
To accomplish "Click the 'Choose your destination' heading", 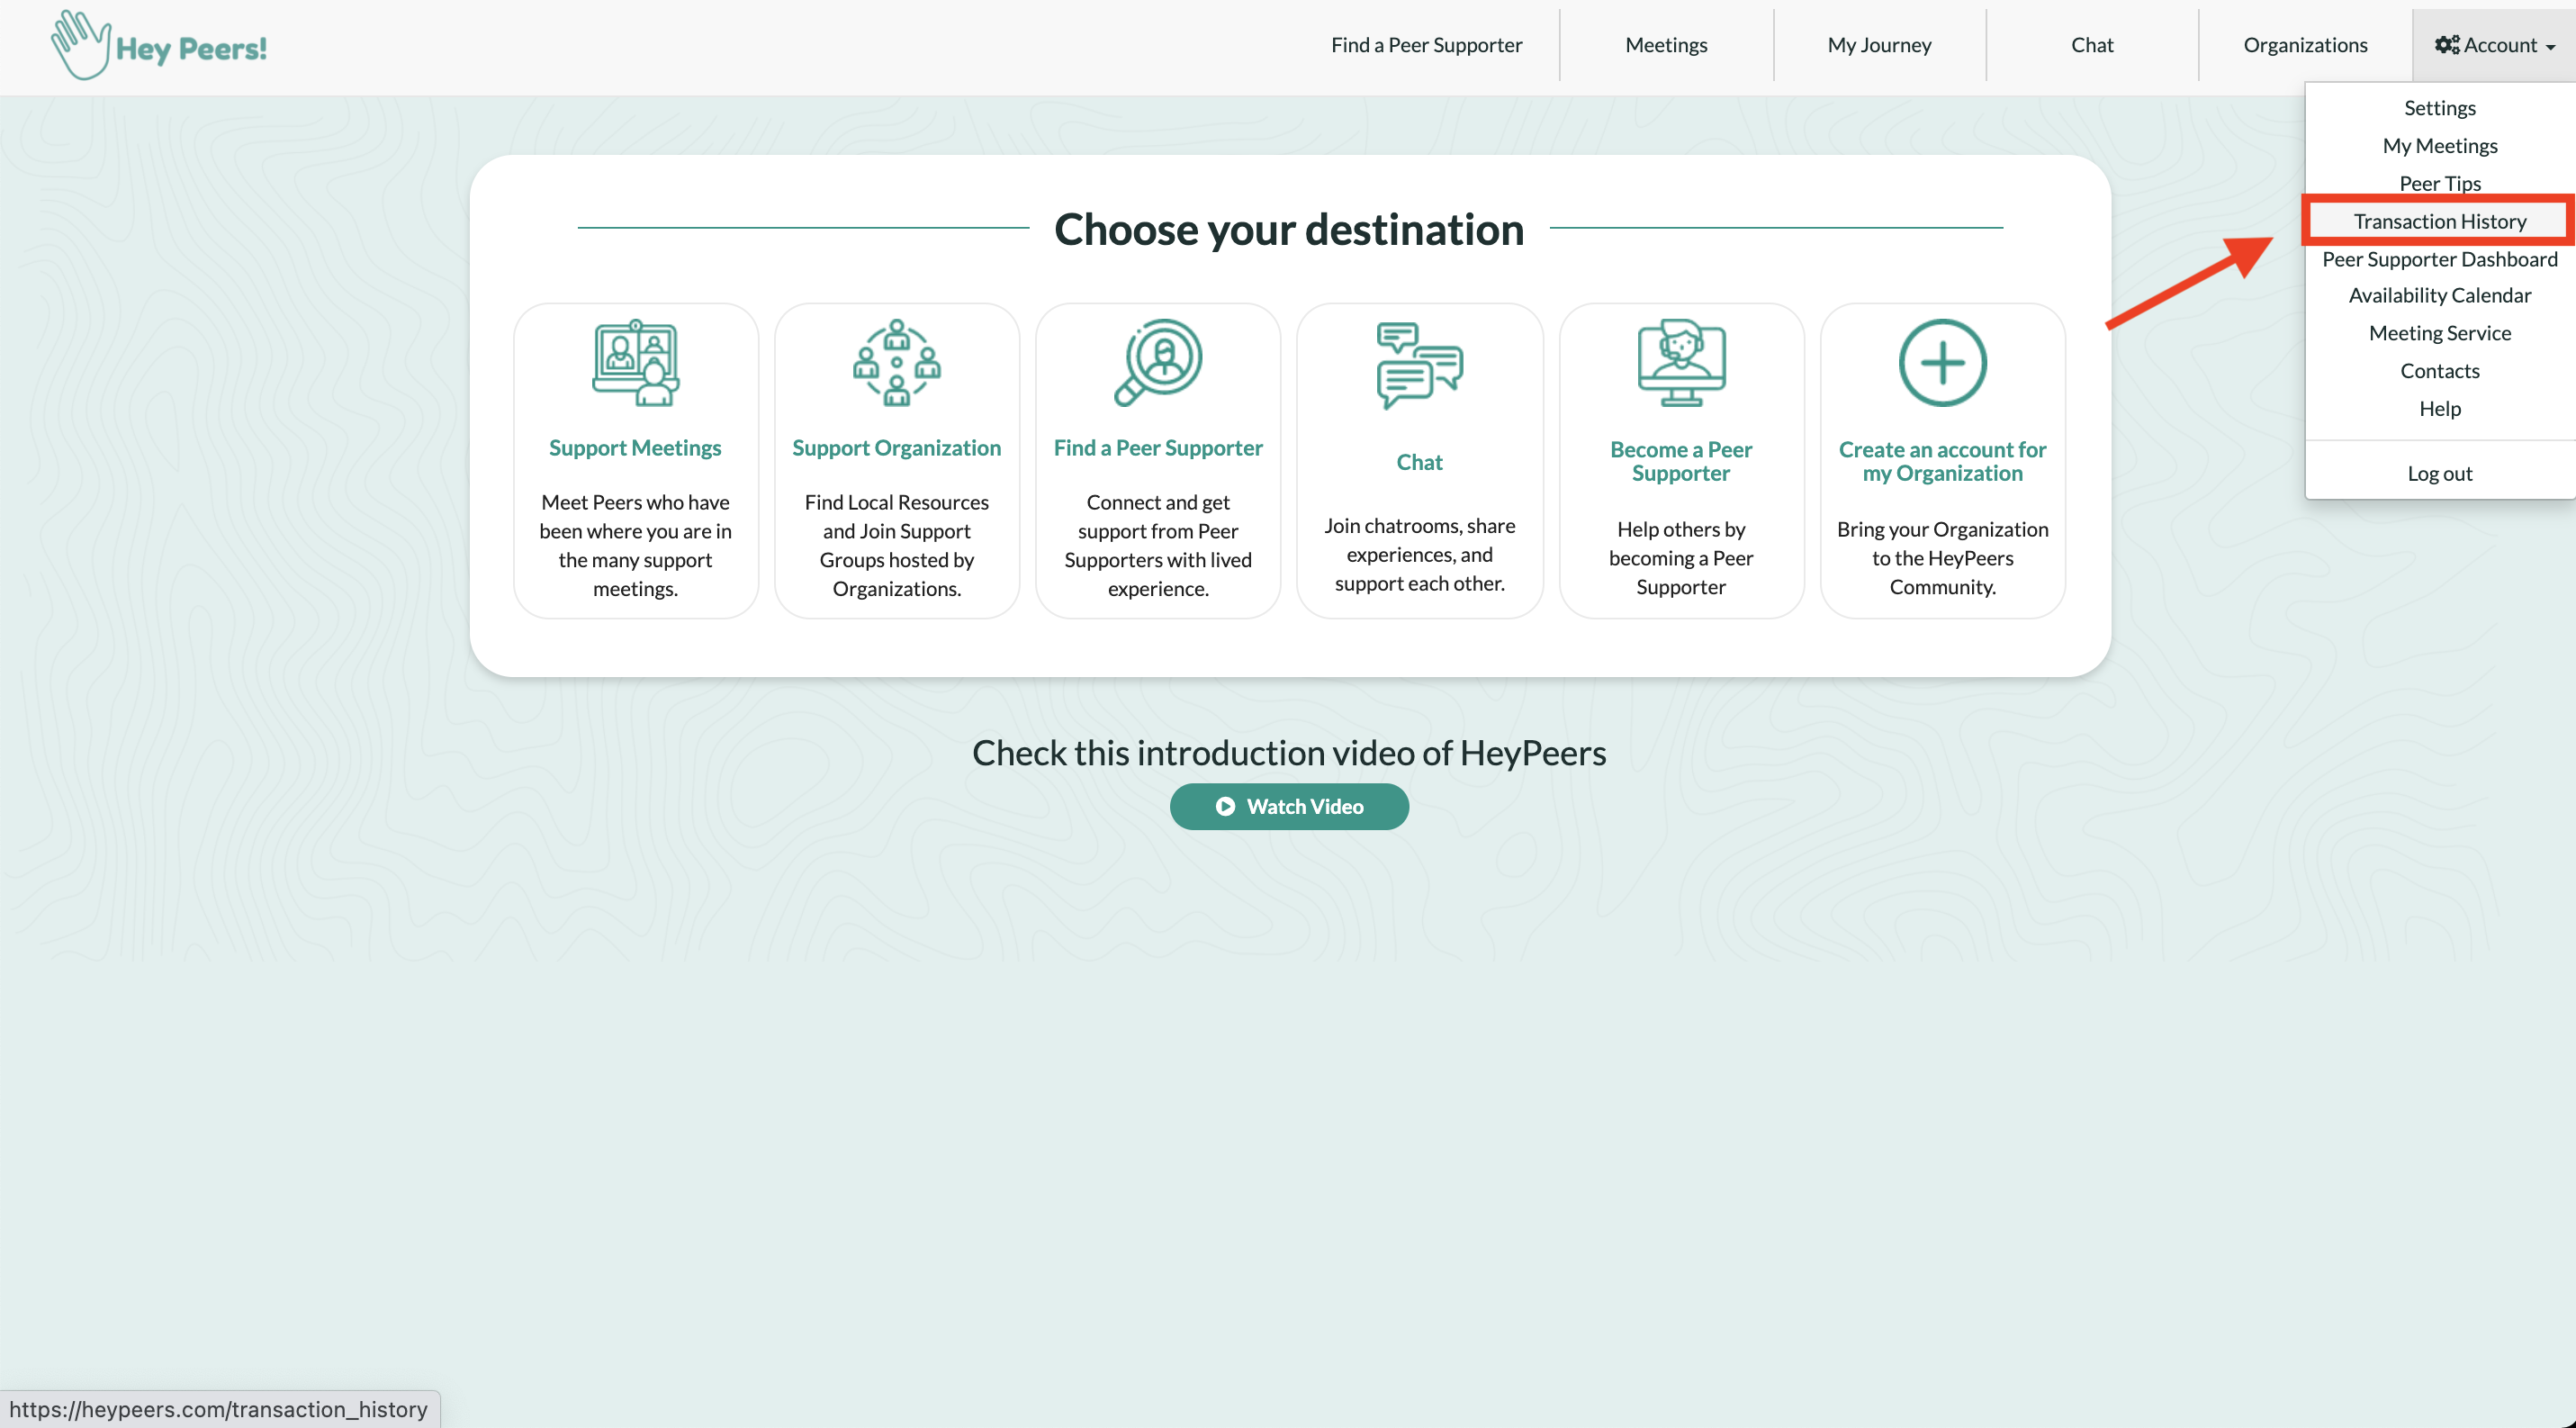I will click(1289, 229).
